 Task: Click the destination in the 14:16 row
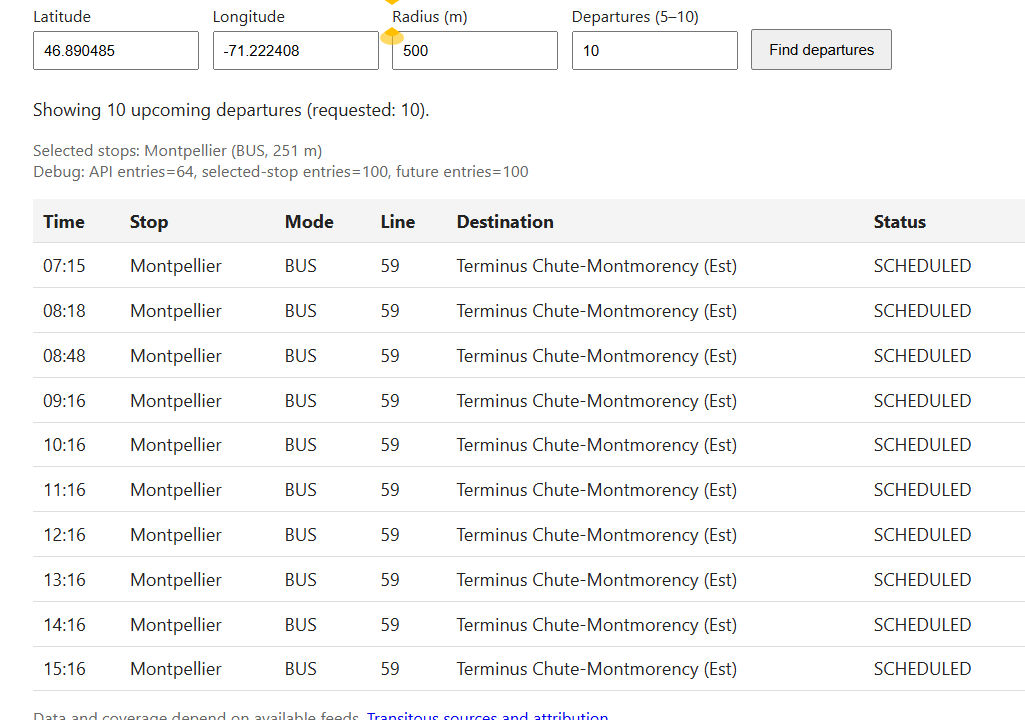596,625
